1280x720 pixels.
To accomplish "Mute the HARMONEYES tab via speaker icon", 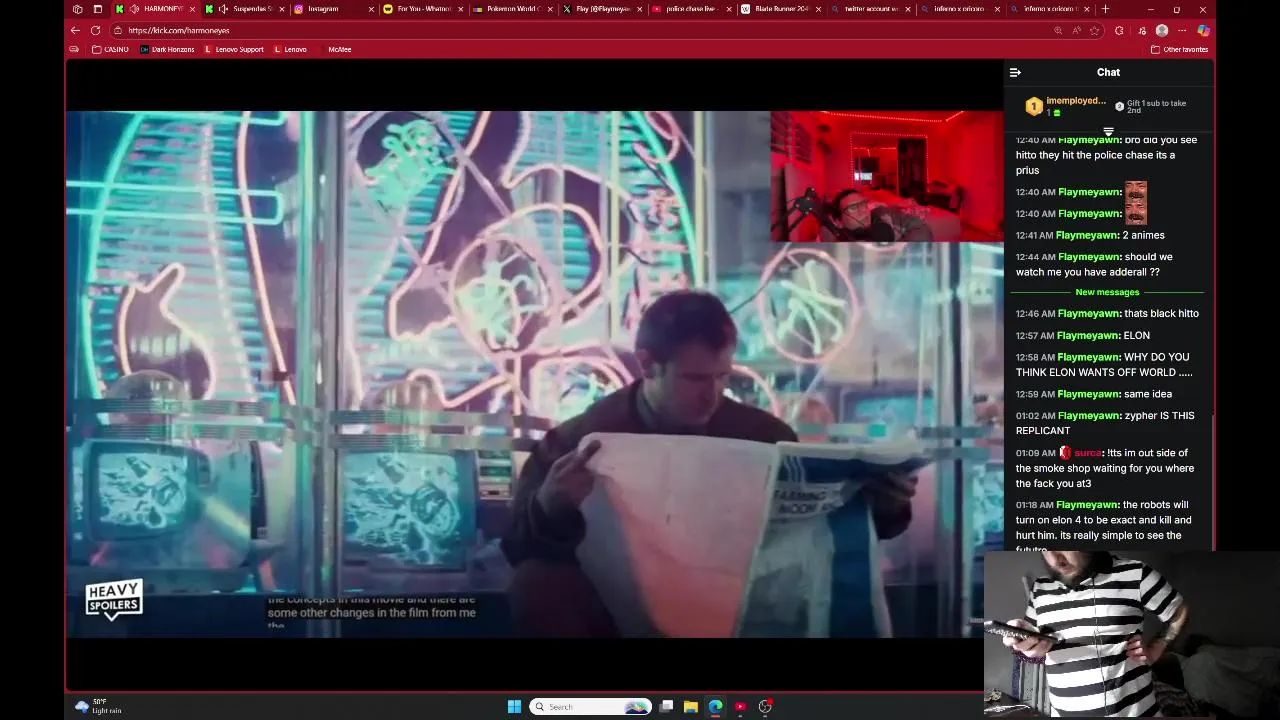I will pyautogui.click(x=134, y=9).
